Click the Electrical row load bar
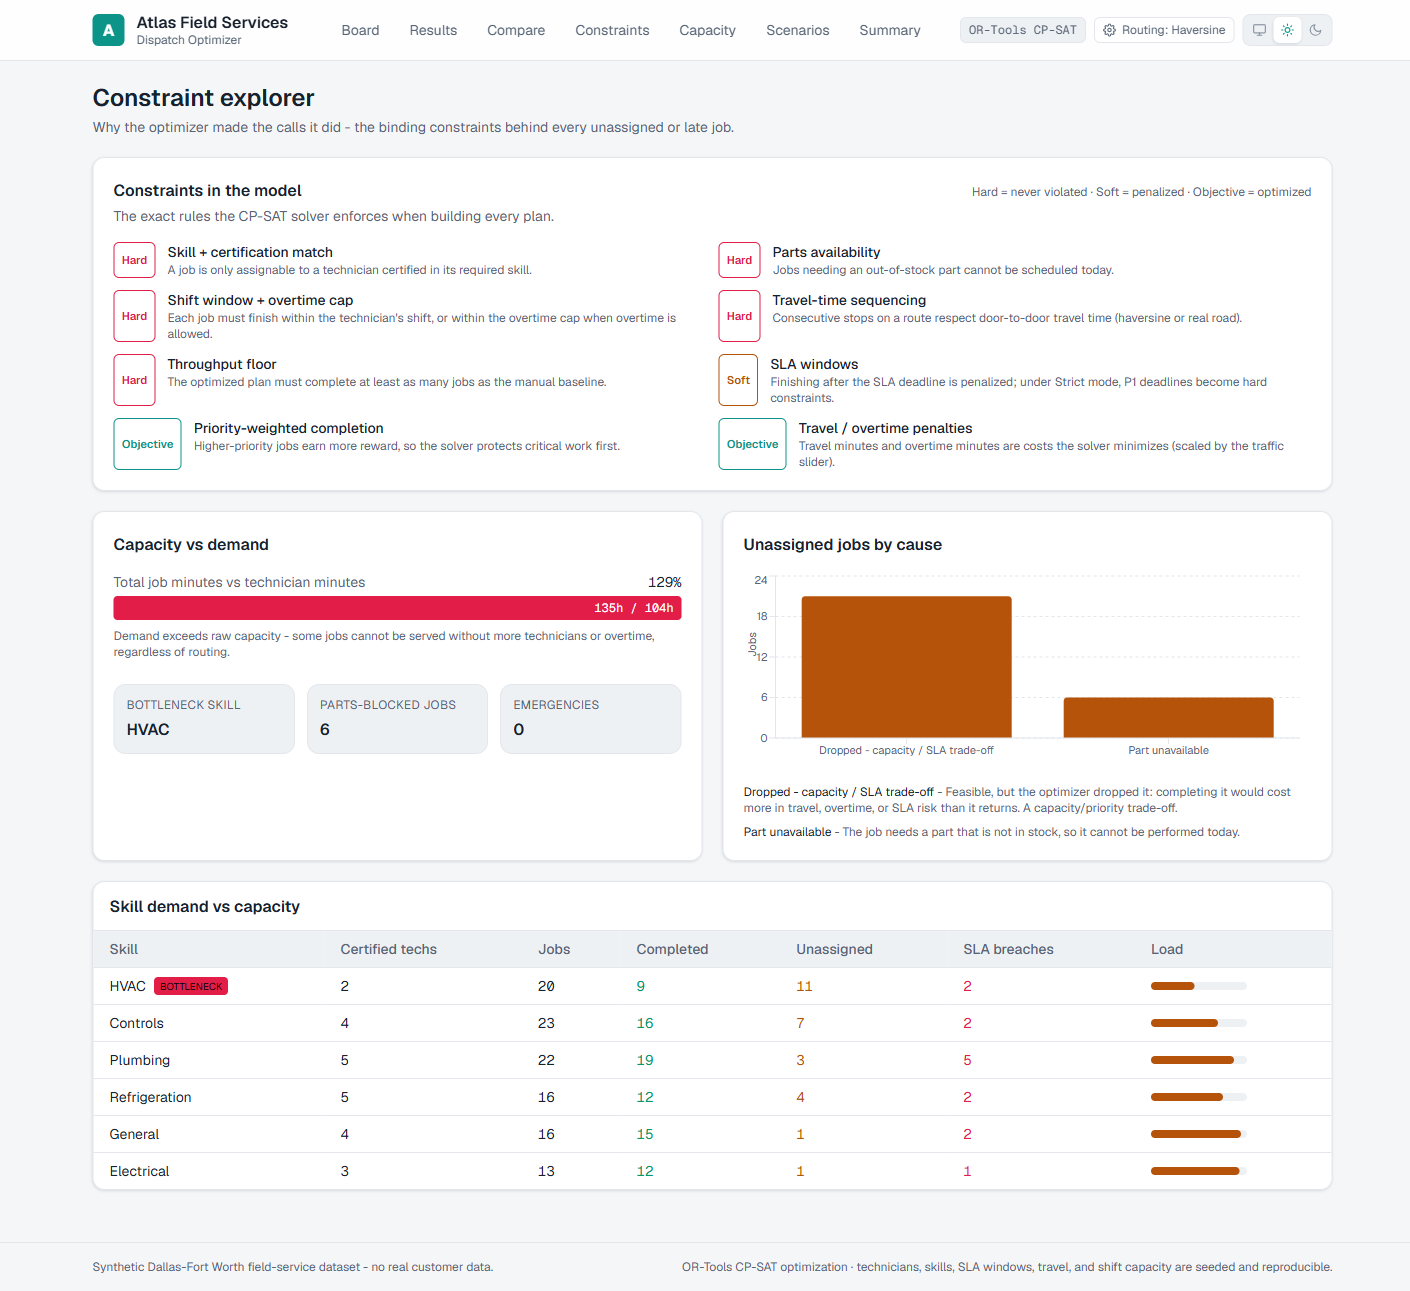This screenshot has height=1291, width=1410. 1198,1171
